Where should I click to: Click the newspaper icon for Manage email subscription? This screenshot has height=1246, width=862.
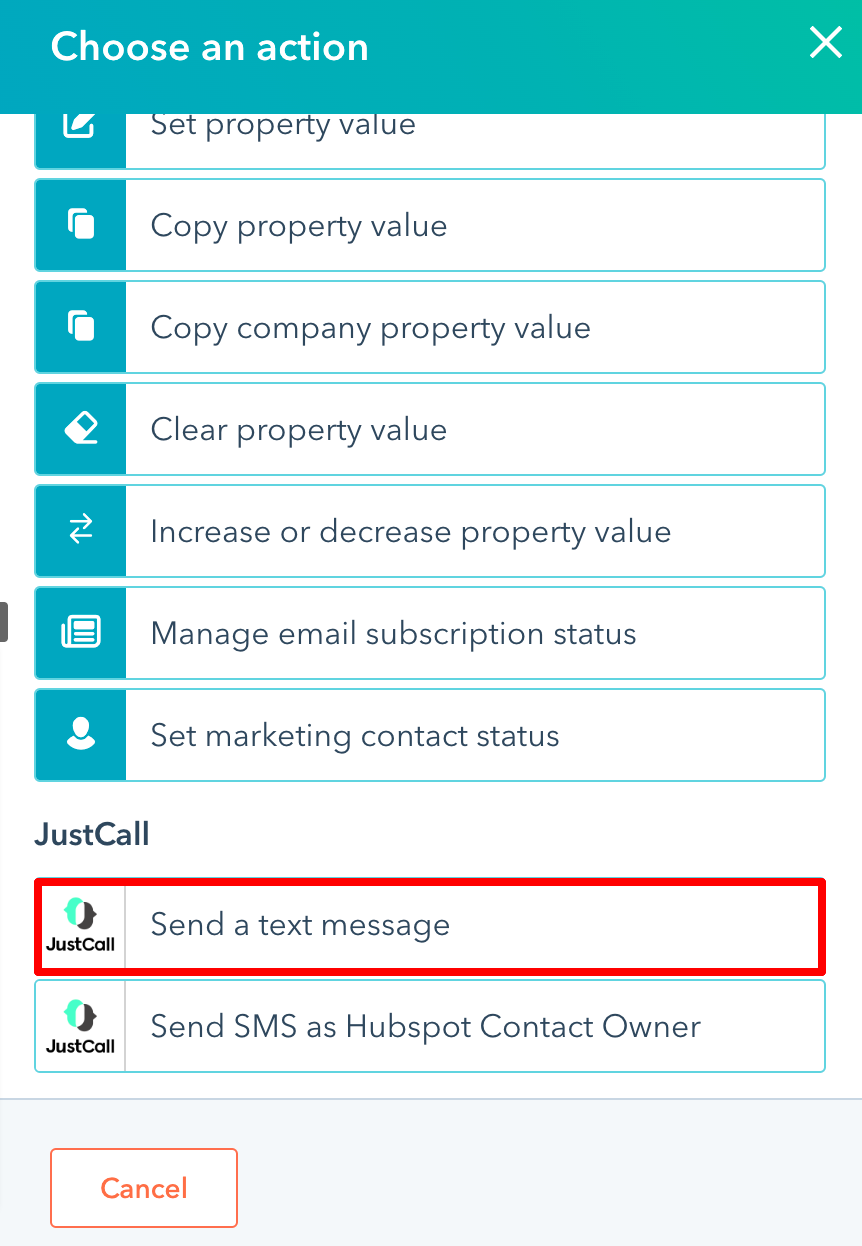pos(80,633)
